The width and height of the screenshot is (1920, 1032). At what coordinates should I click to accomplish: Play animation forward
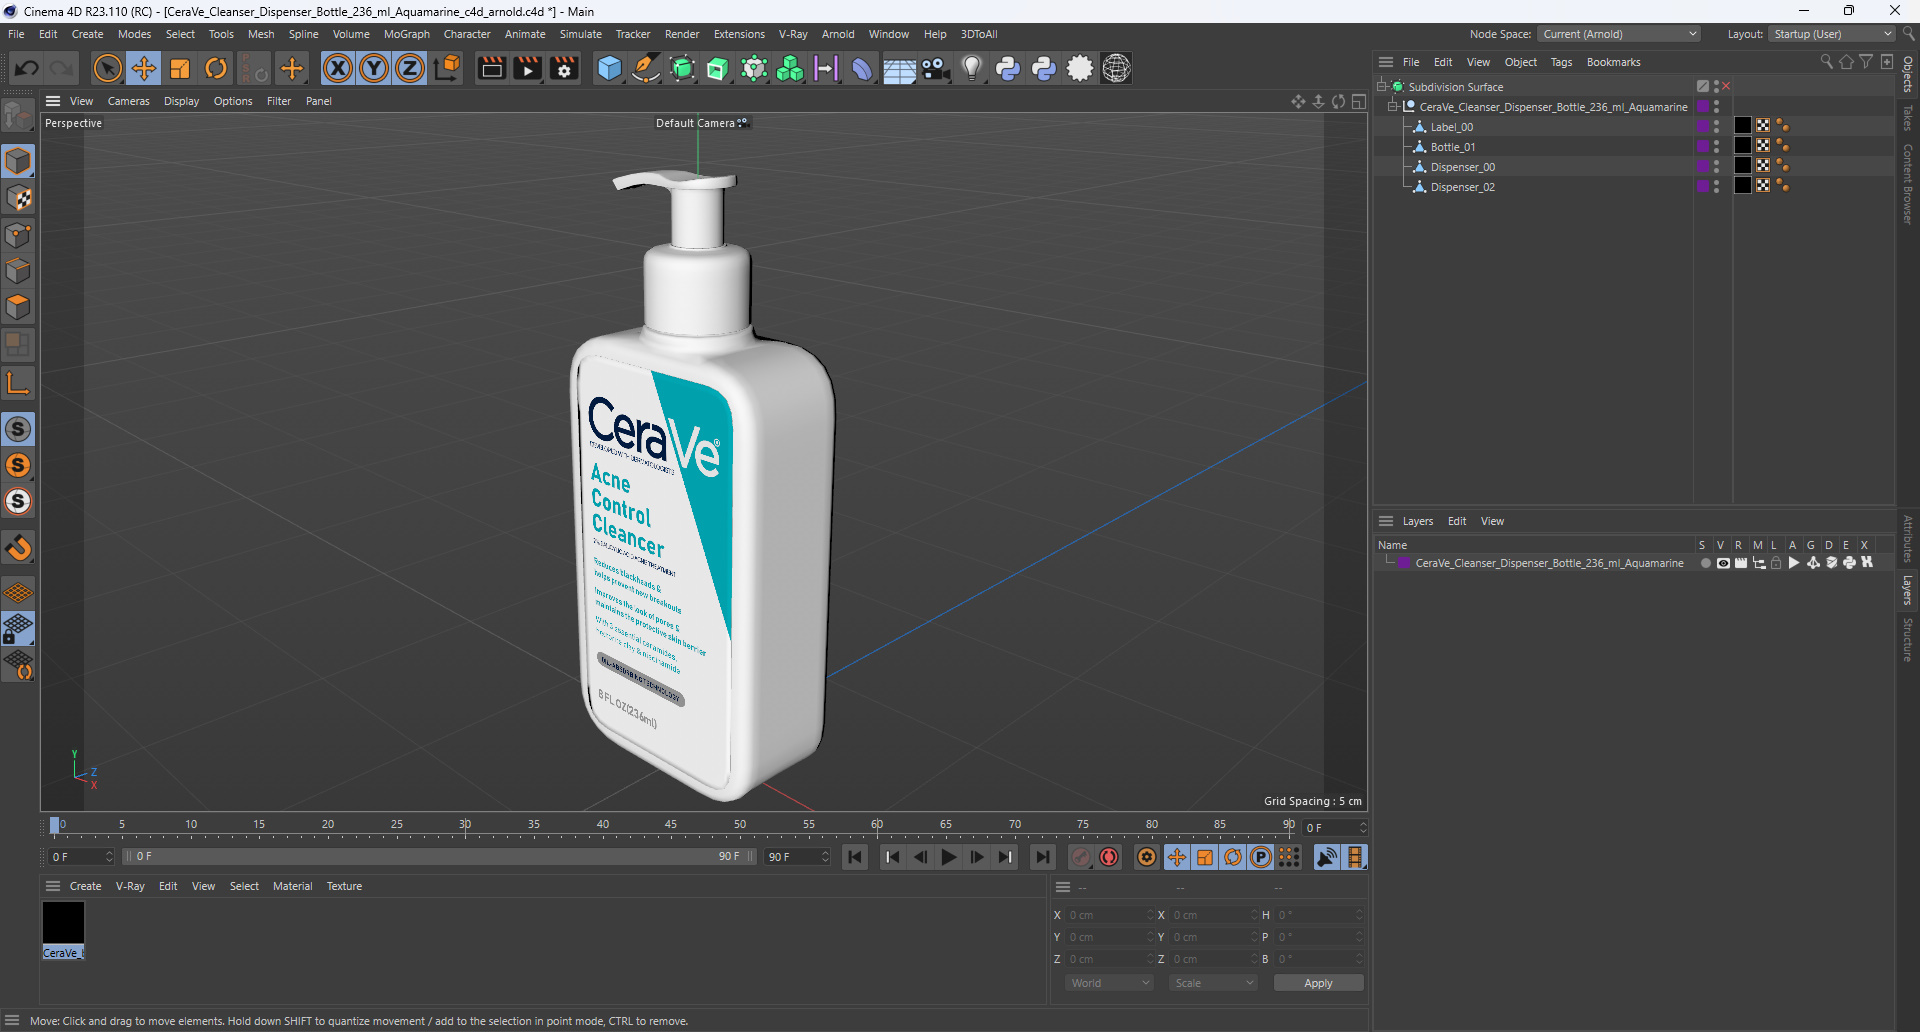(948, 857)
